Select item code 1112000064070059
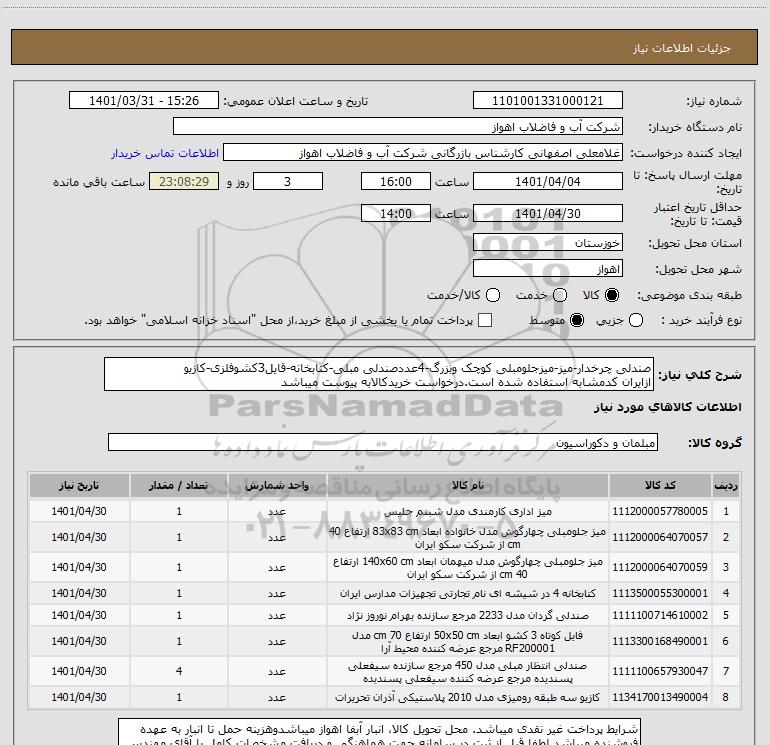Image resolution: width=770 pixels, height=745 pixels. [660, 567]
